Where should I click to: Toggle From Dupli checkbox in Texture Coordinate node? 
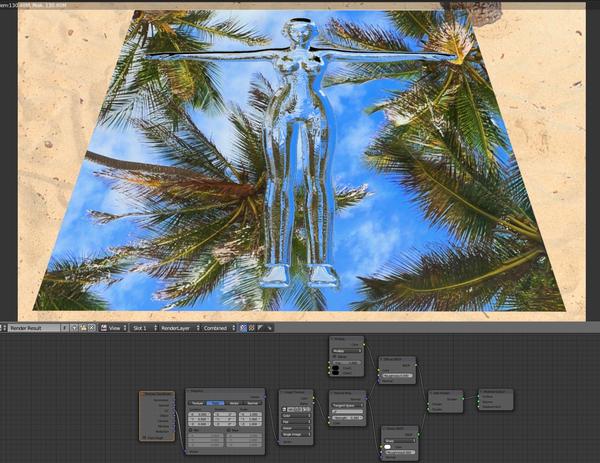pos(143,437)
